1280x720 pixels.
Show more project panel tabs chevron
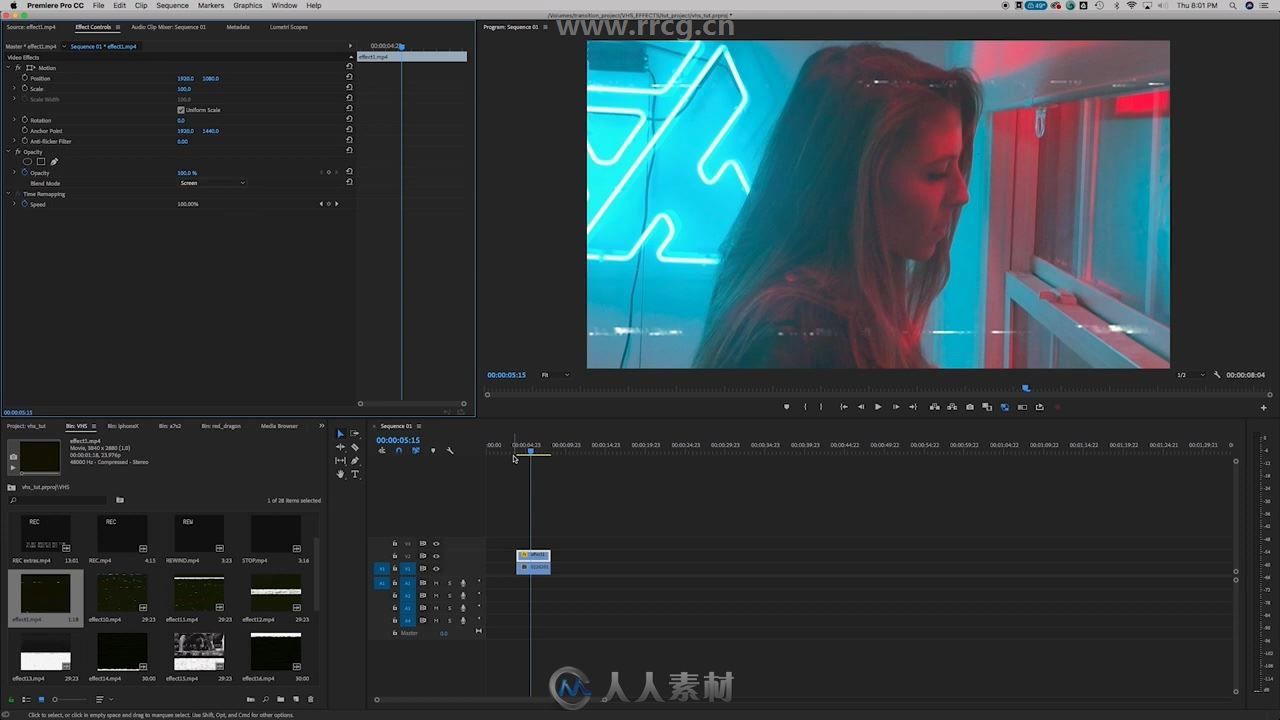pos(321,426)
